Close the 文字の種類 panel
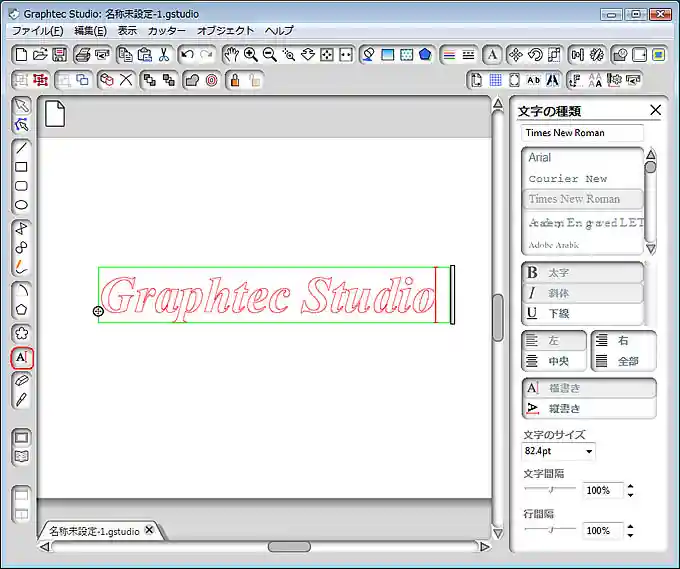The image size is (680, 569). point(656,110)
